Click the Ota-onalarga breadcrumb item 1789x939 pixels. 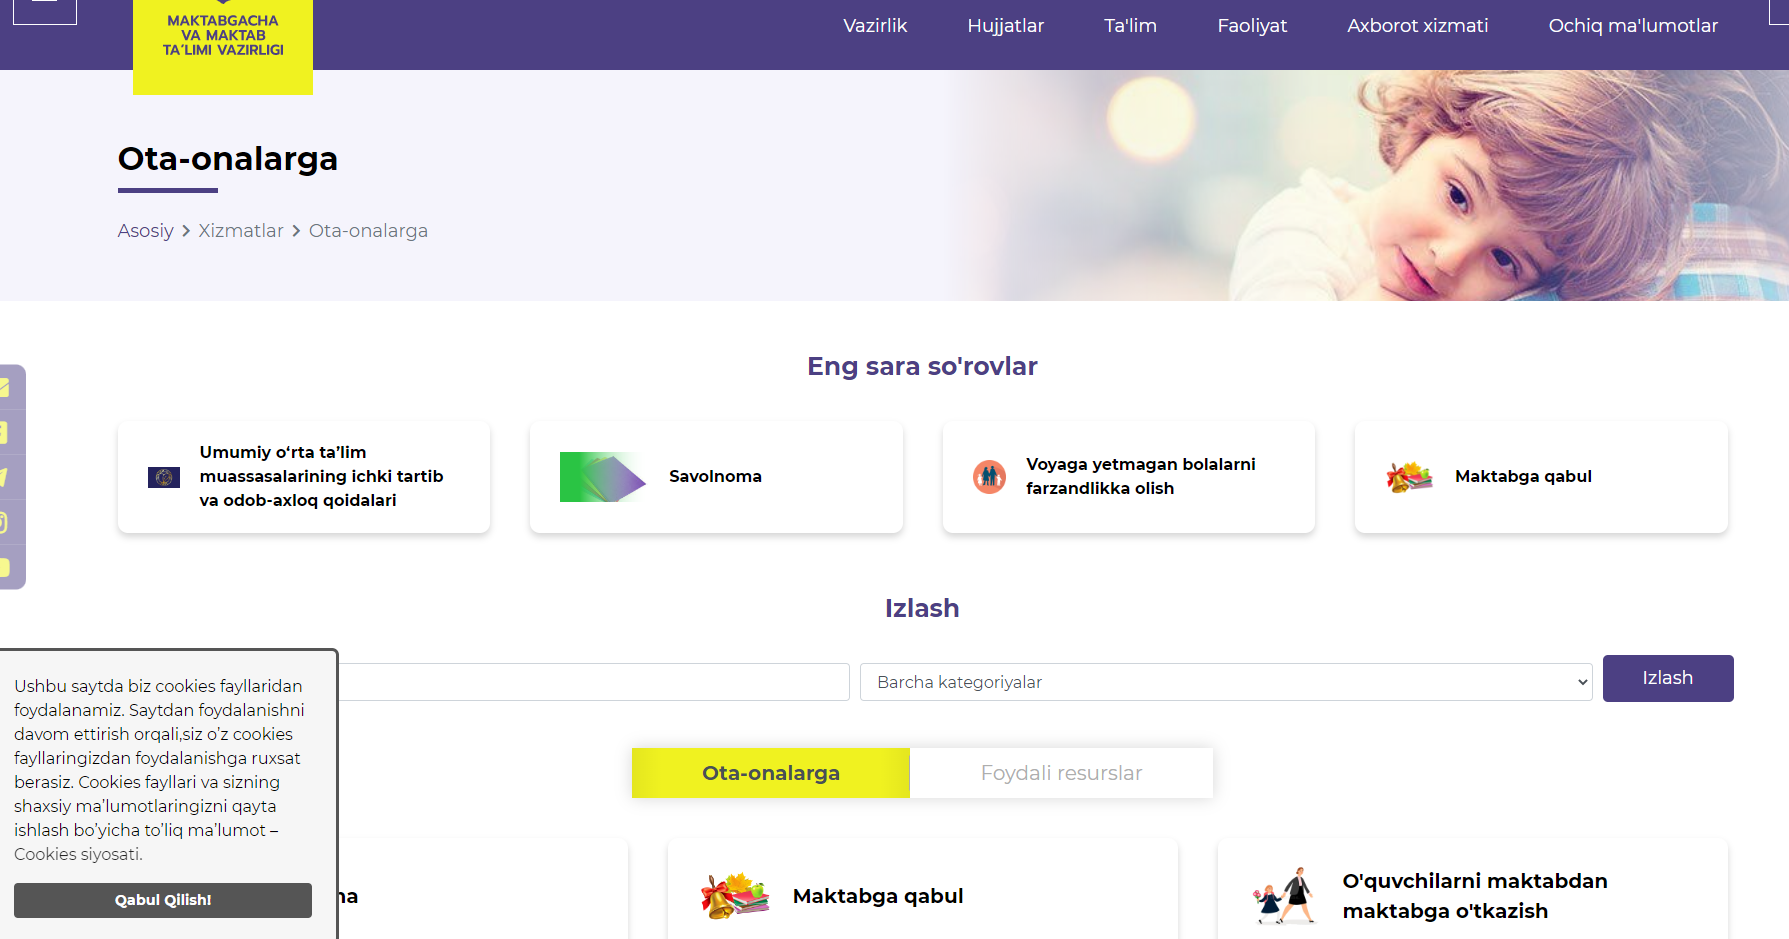(368, 231)
